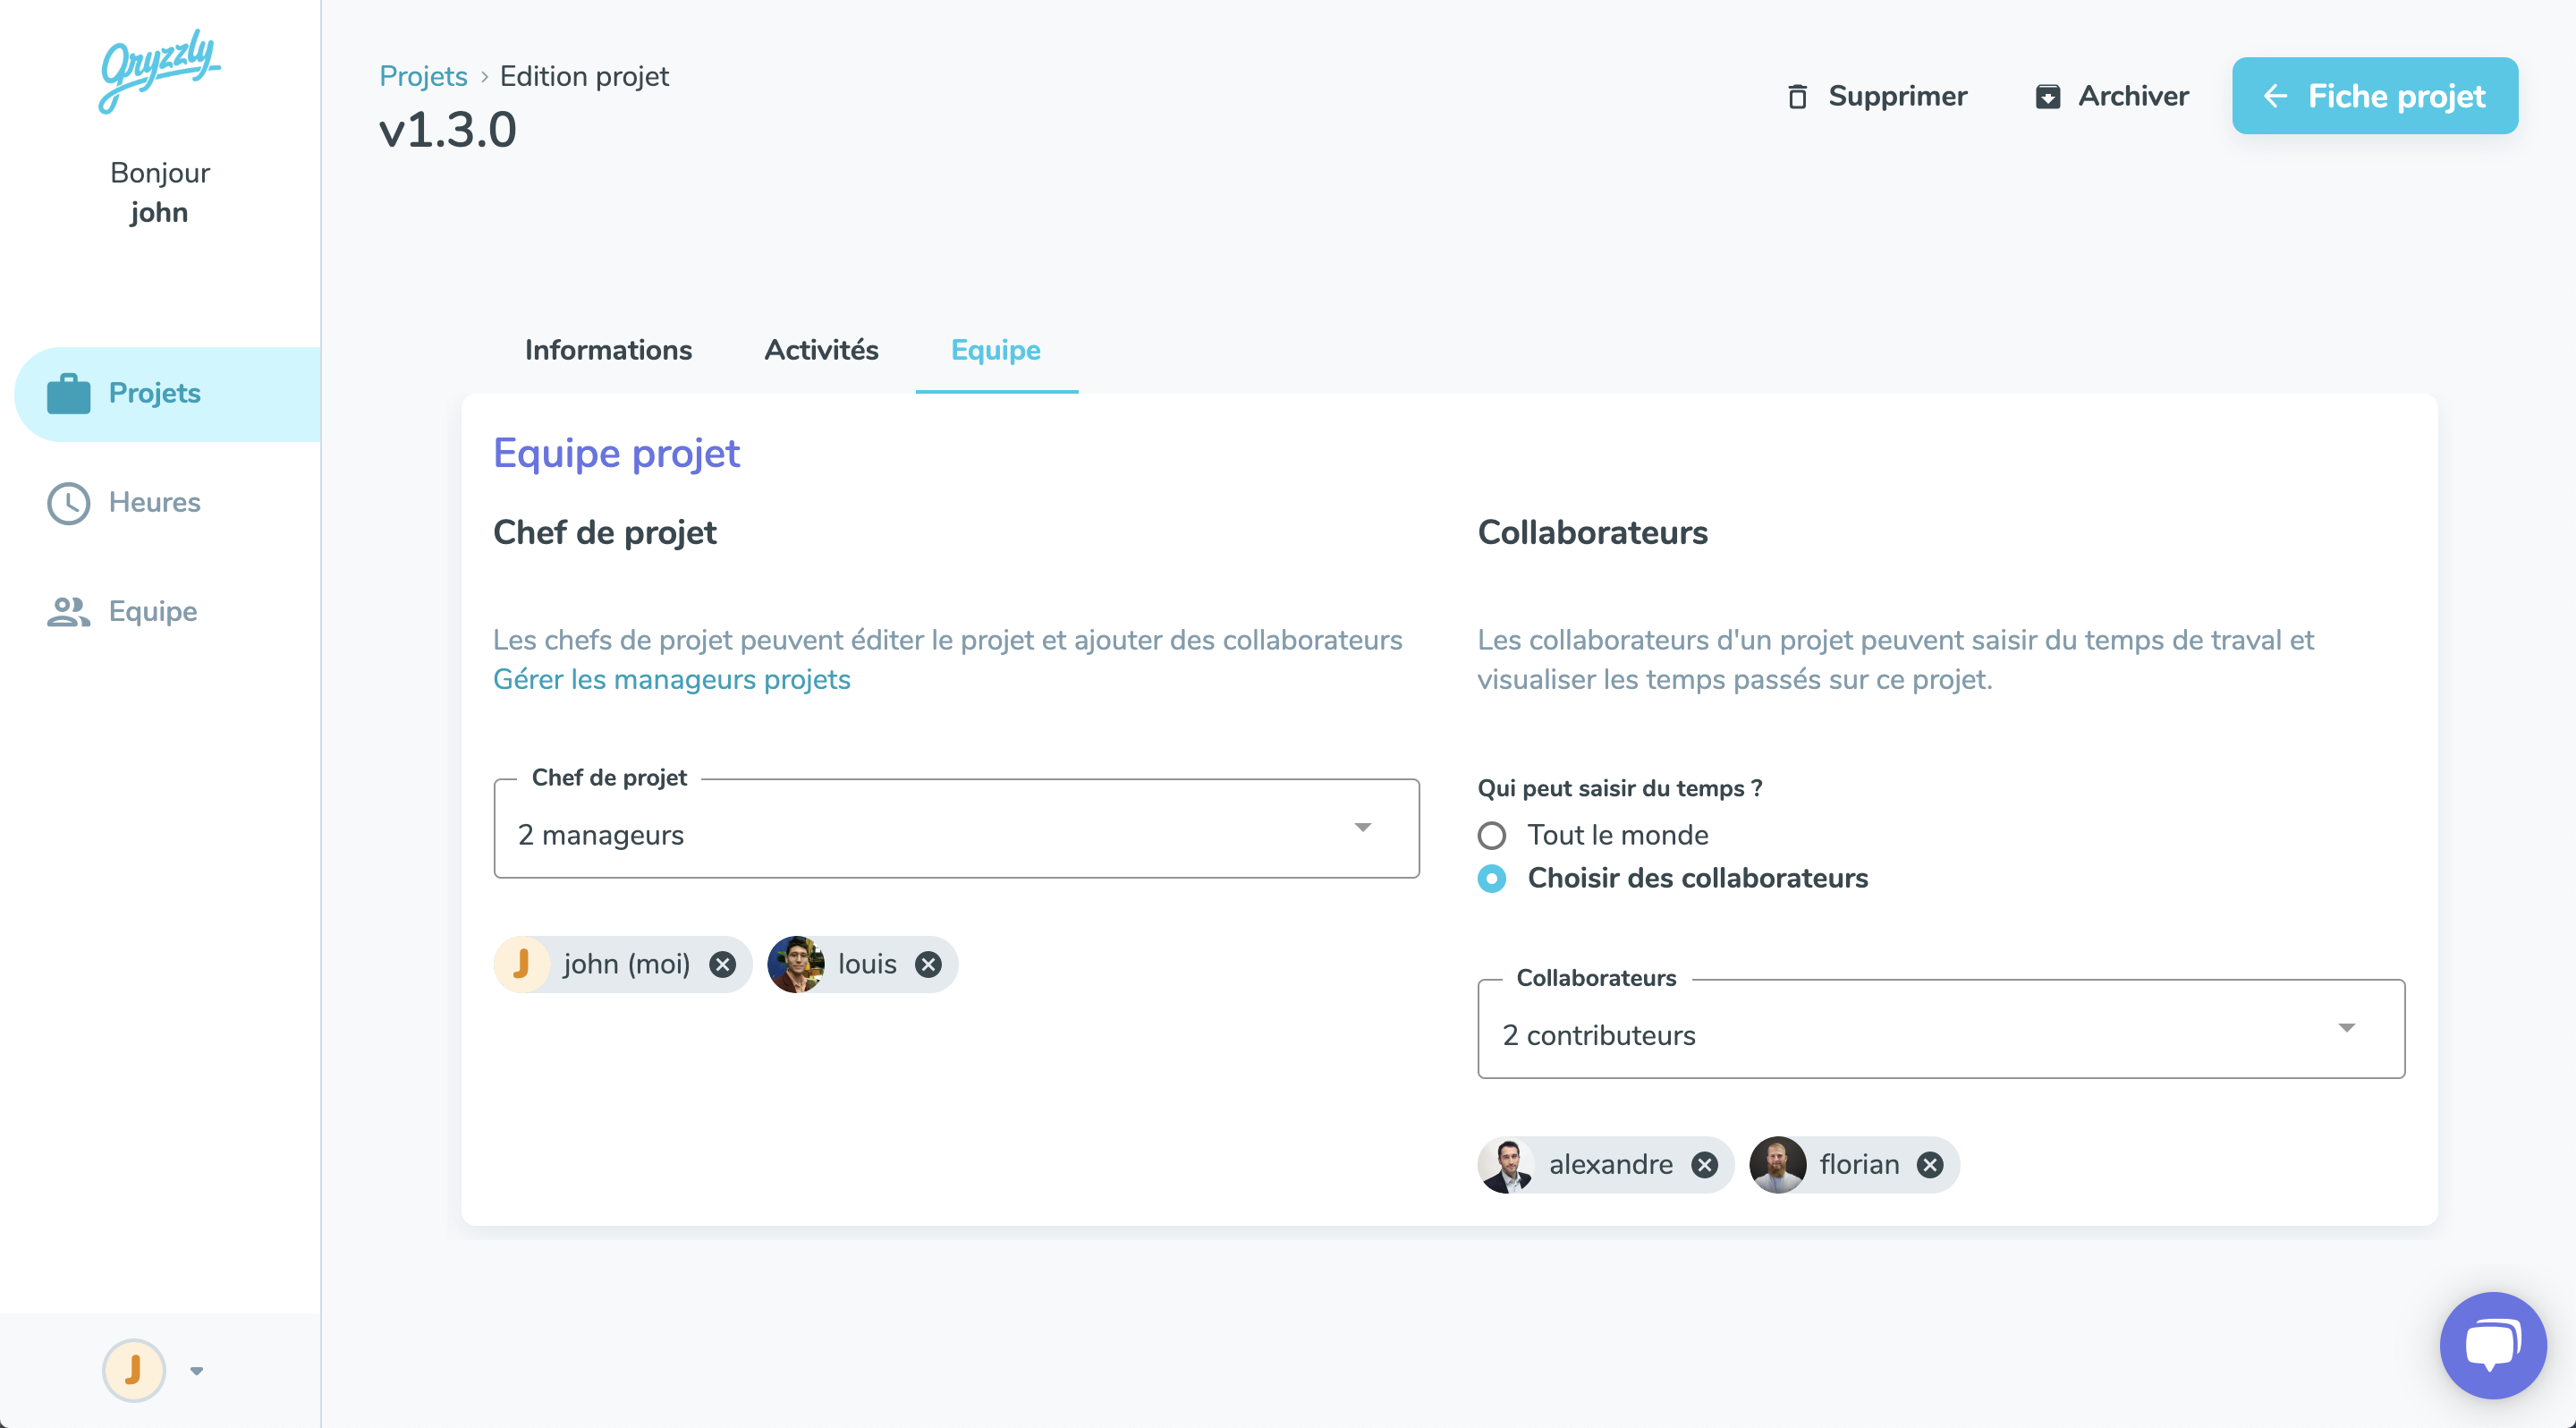
Task: Remove john (moi) from project managers
Action: tap(722, 964)
